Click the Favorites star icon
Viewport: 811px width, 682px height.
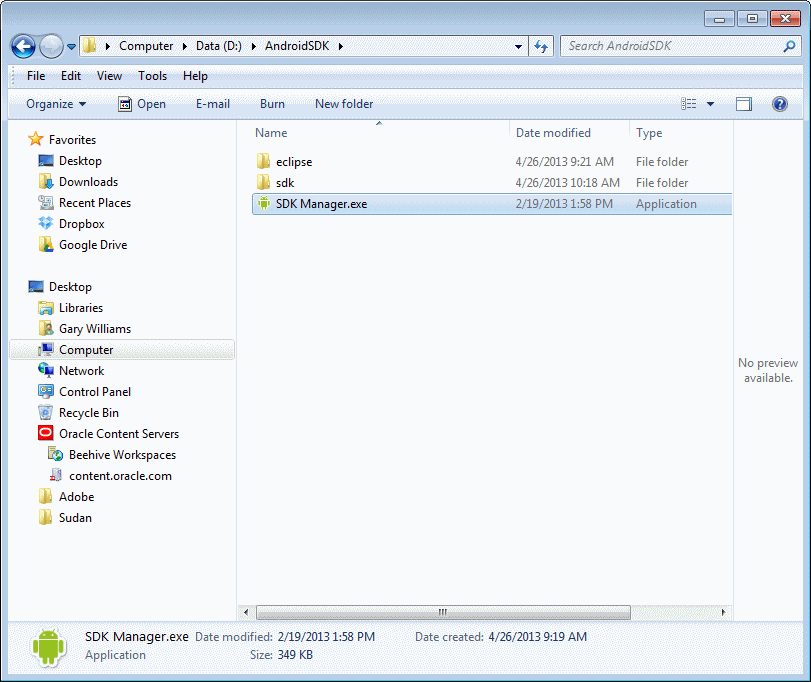tap(36, 139)
